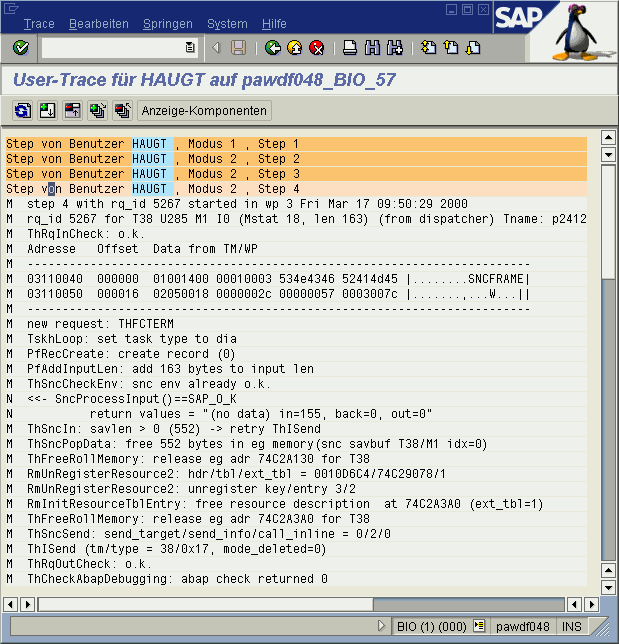
Task: Expand the Modus 2, Step 3 row
Action: 296,174
